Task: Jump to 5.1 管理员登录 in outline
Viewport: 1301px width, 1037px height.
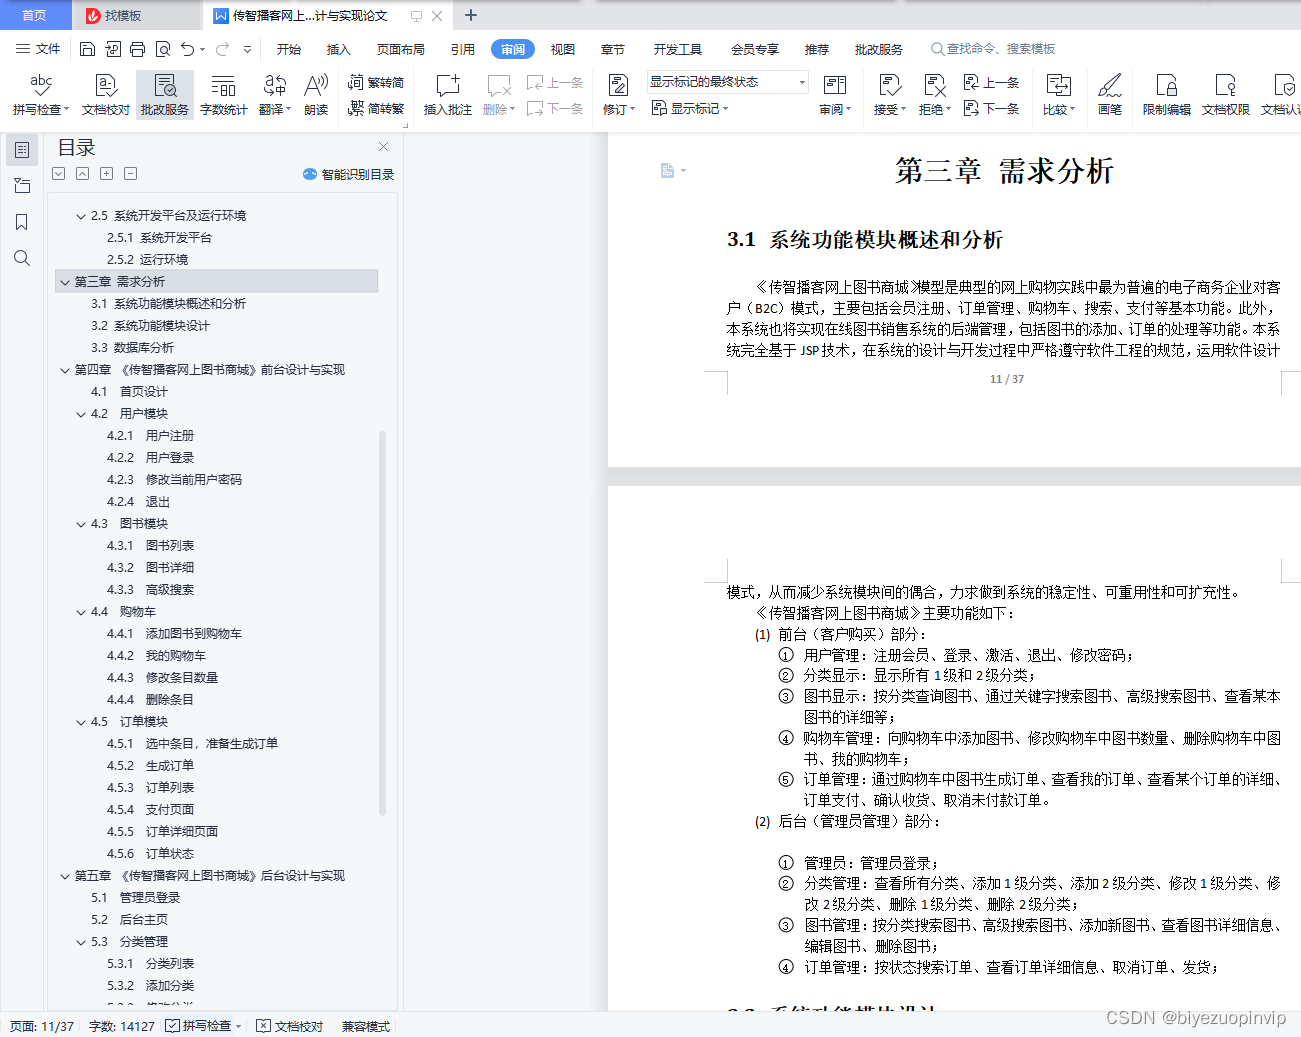Action: tap(135, 898)
